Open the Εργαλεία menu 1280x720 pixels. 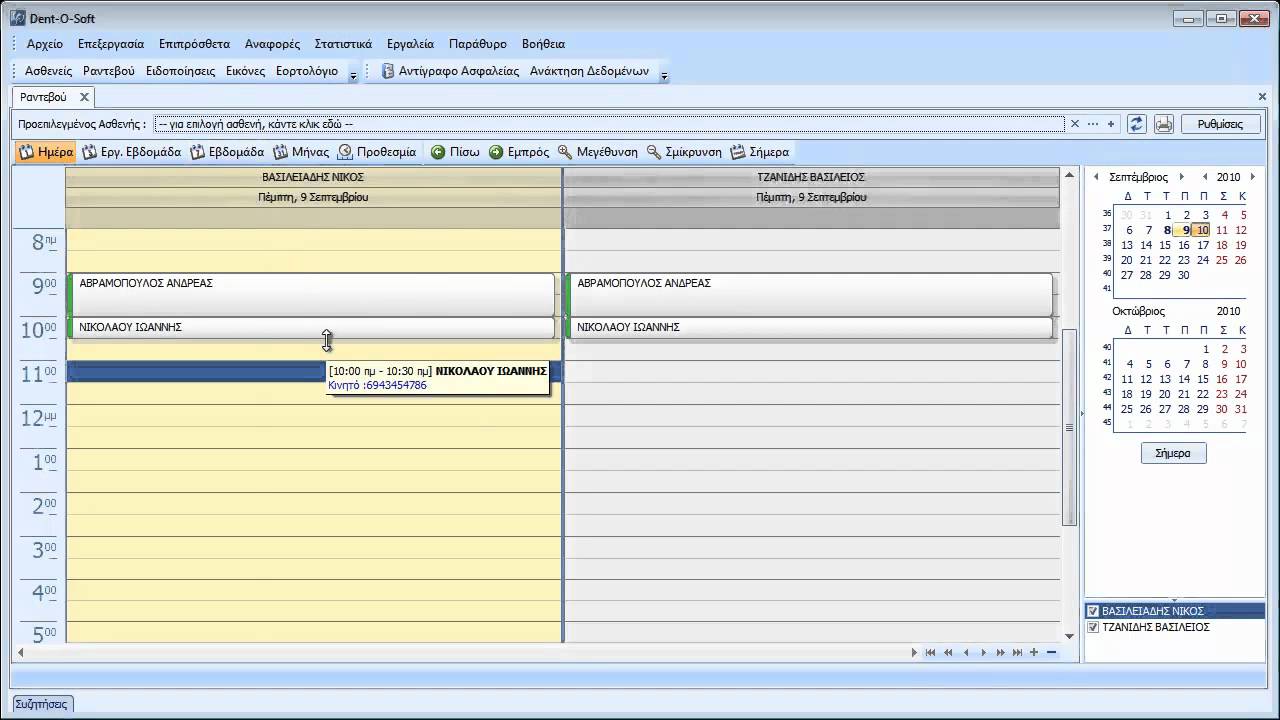pyautogui.click(x=410, y=44)
